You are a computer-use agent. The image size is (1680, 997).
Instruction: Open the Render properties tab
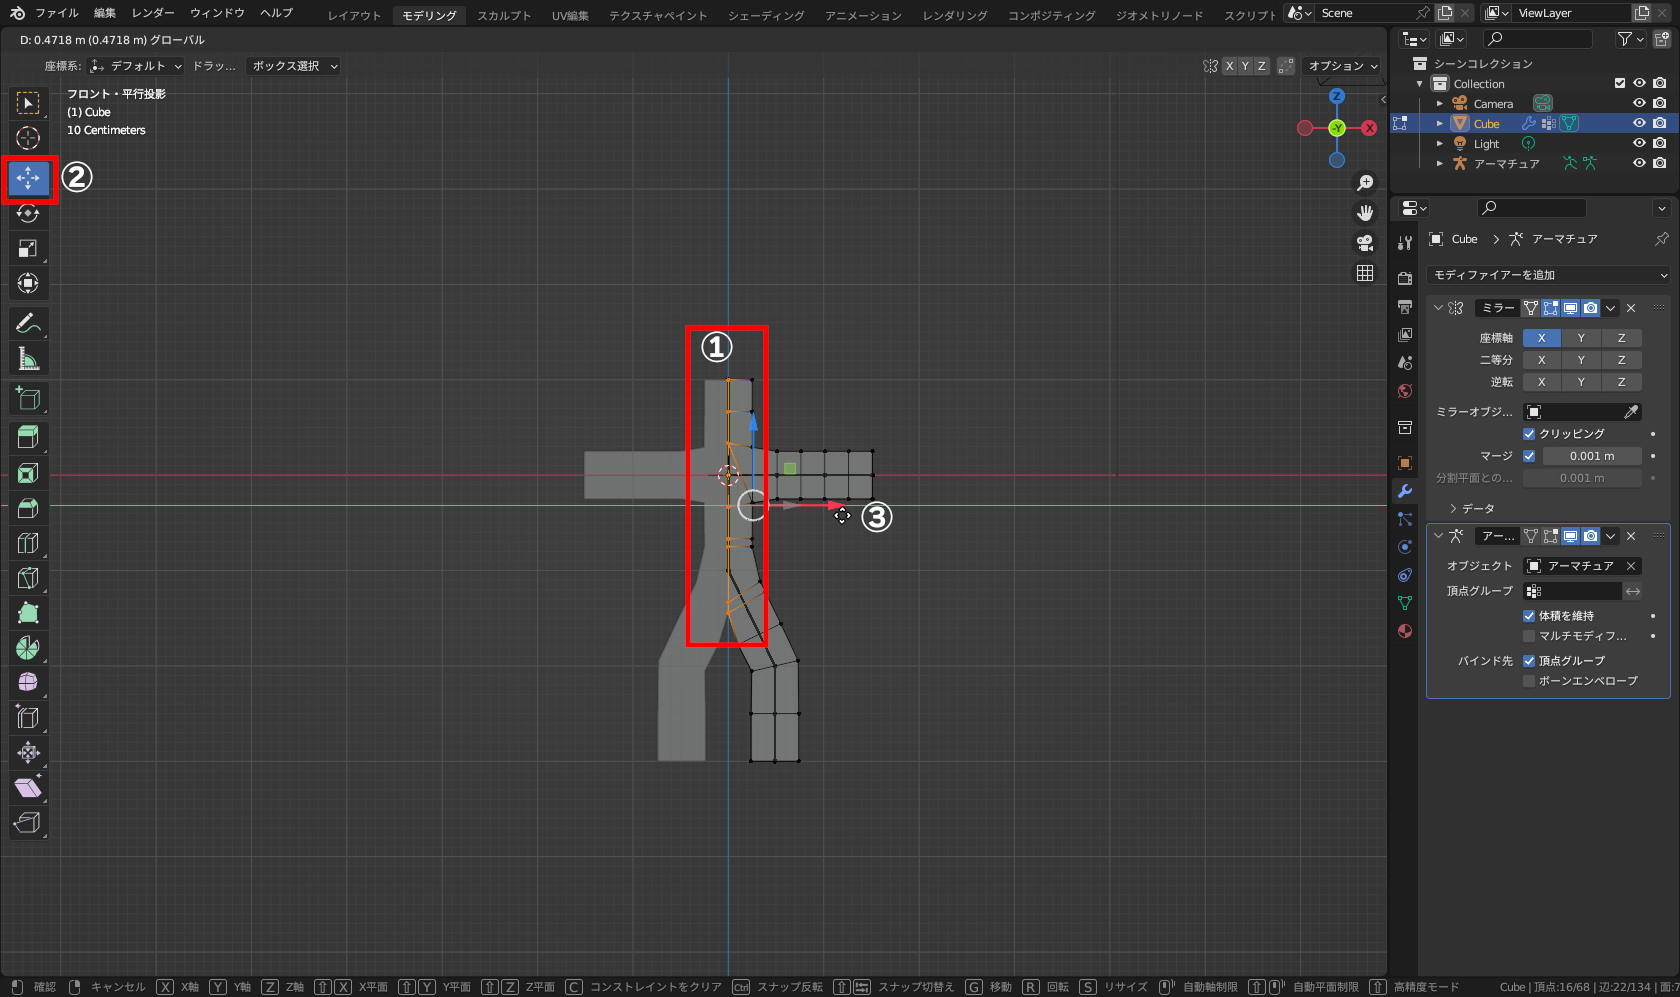pos(1405,279)
